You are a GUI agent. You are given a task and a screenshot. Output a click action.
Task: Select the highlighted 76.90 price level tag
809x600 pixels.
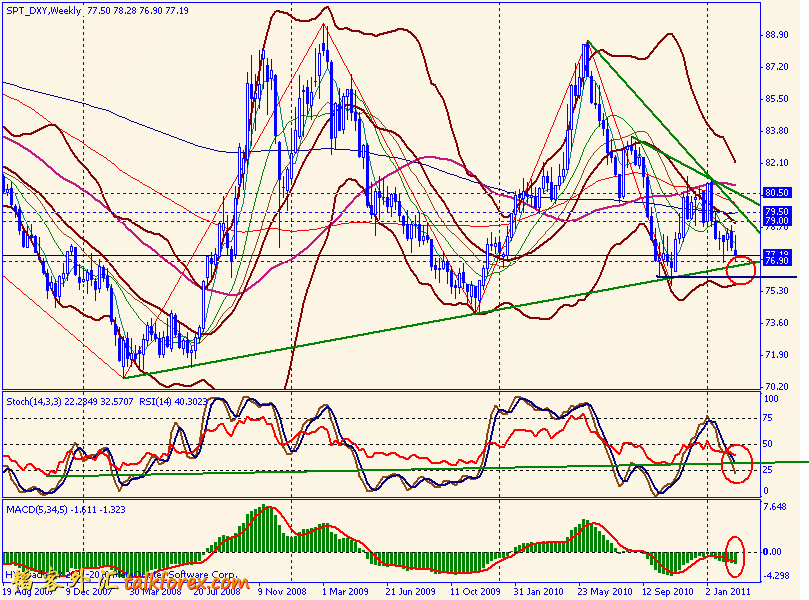point(776,261)
